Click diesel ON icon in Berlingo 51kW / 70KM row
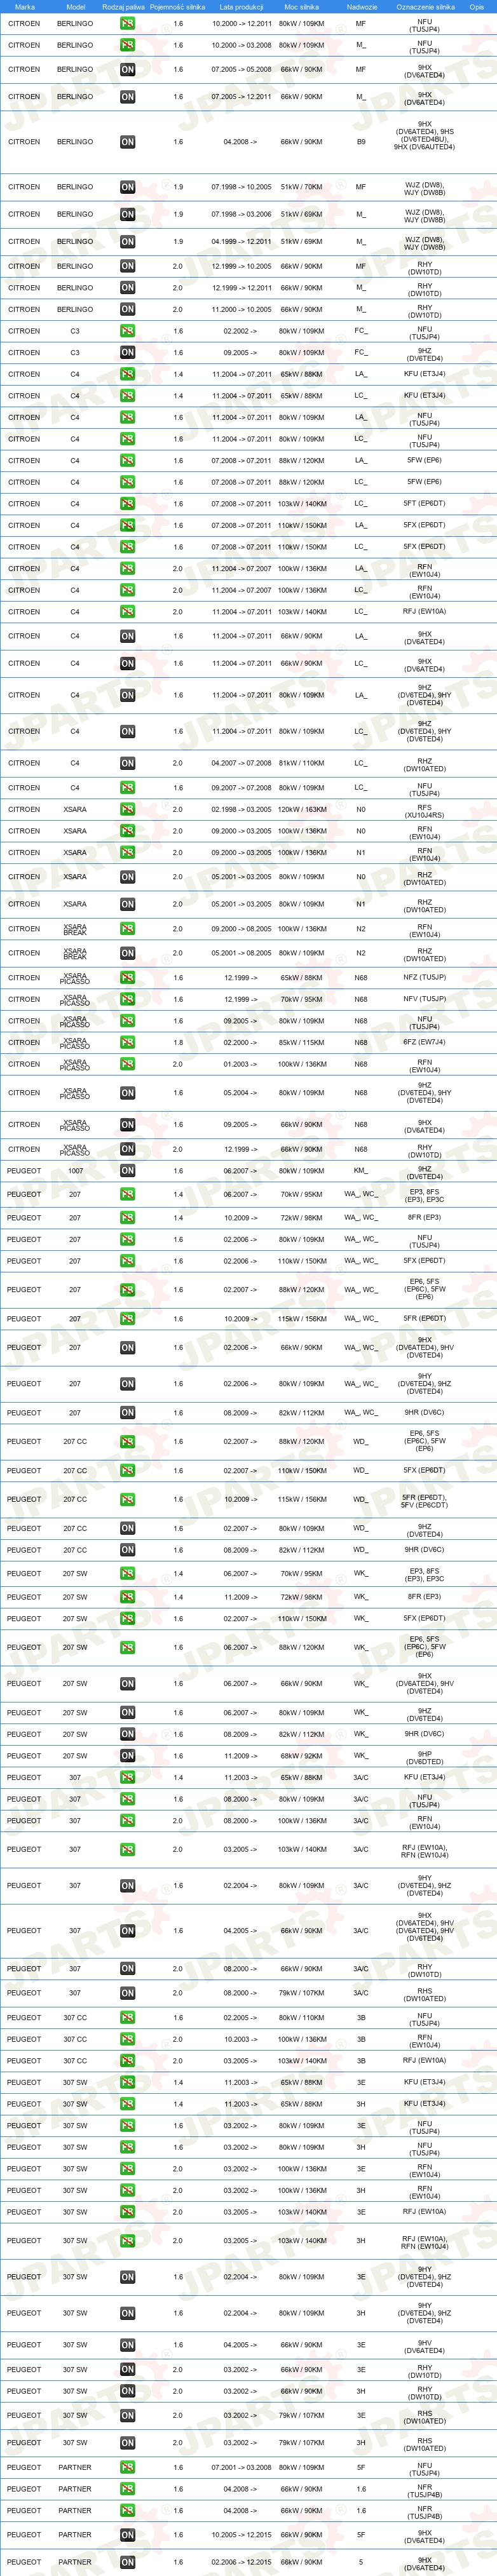This screenshot has width=497, height=2576. [127, 187]
